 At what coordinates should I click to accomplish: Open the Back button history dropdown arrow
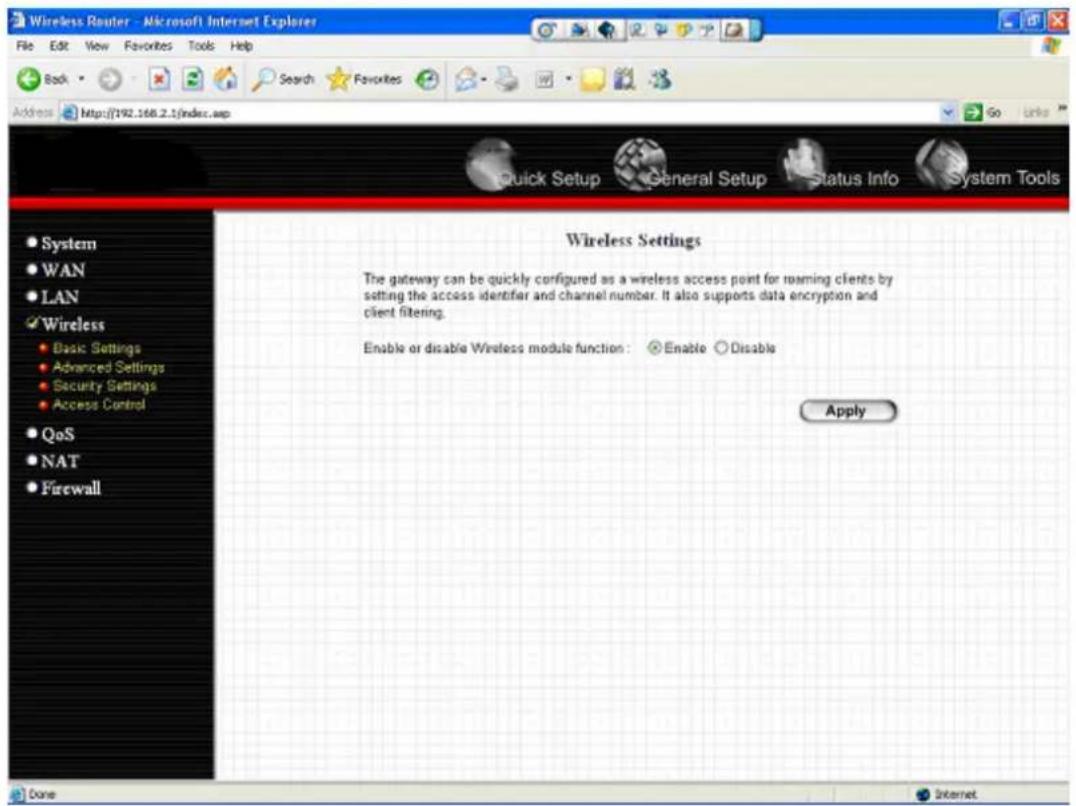[x=82, y=80]
